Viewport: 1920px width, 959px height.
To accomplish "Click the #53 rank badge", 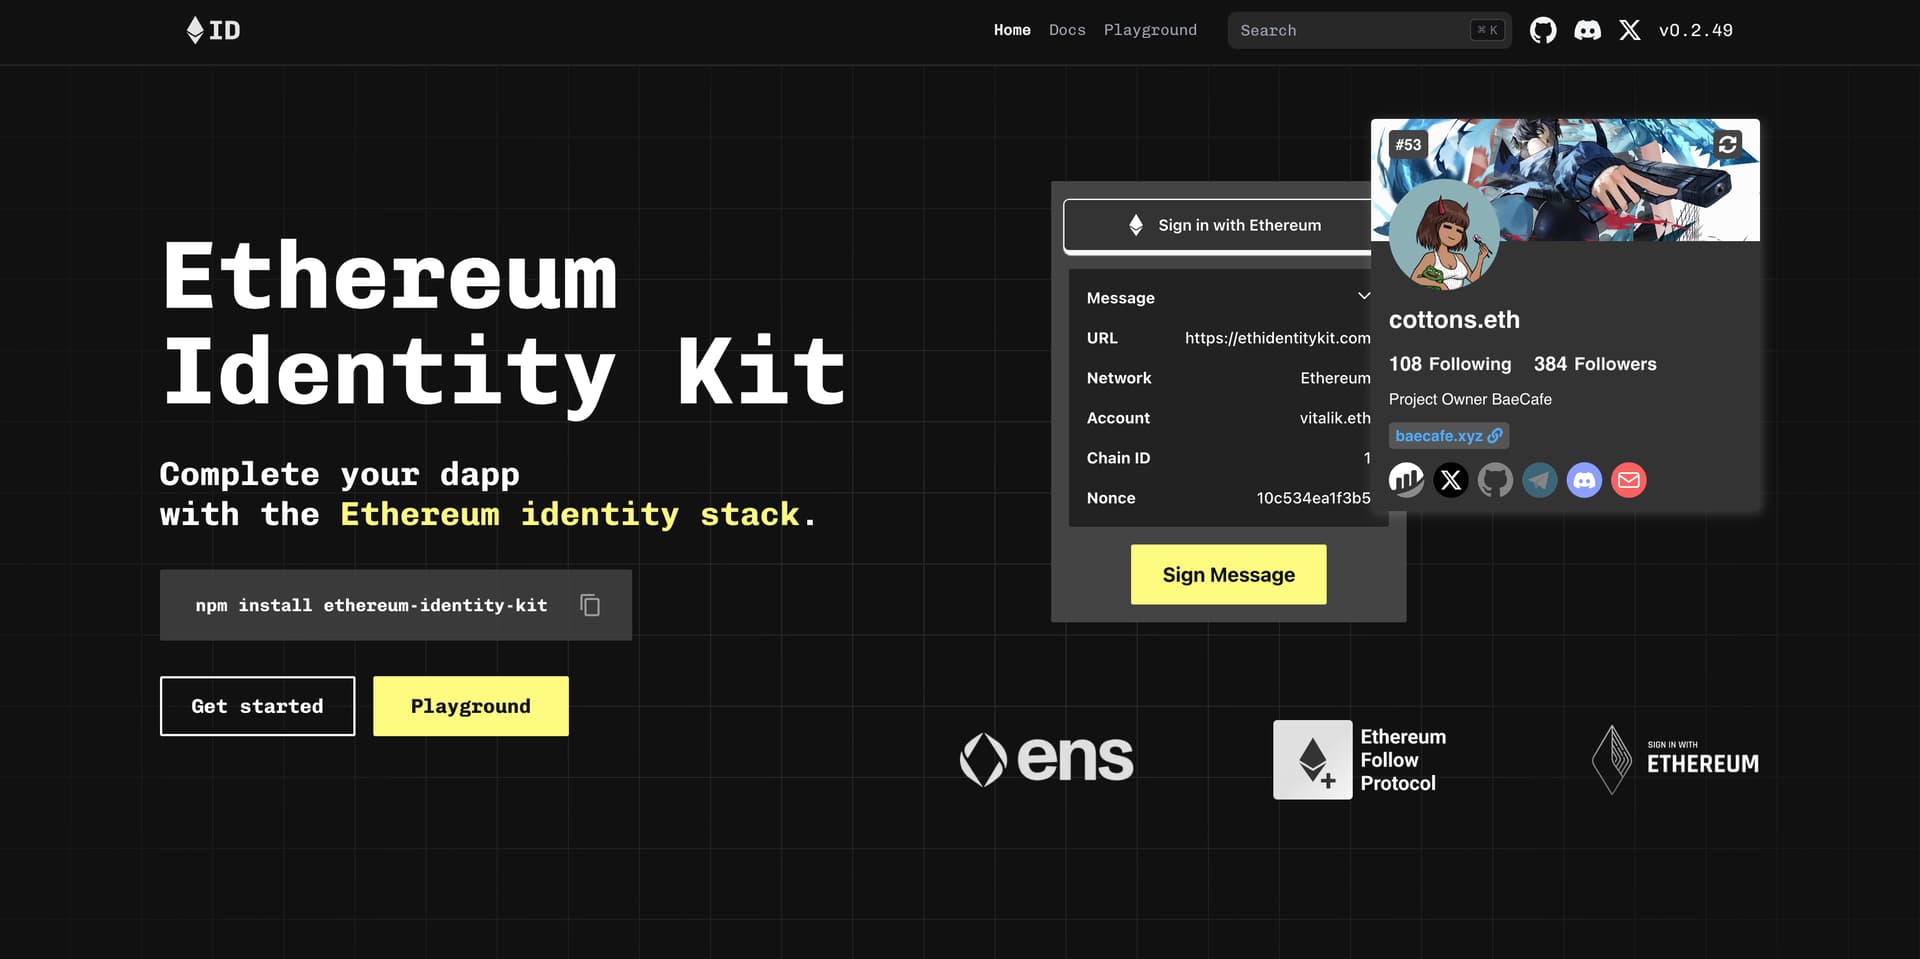I will click(1408, 145).
